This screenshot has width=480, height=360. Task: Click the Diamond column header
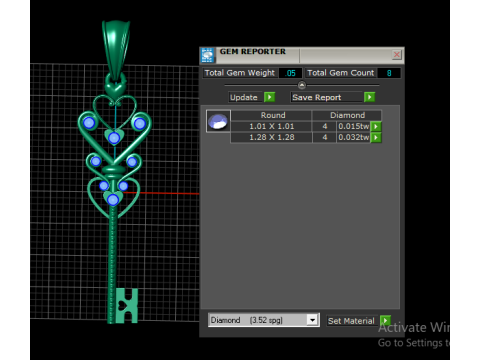click(347, 115)
